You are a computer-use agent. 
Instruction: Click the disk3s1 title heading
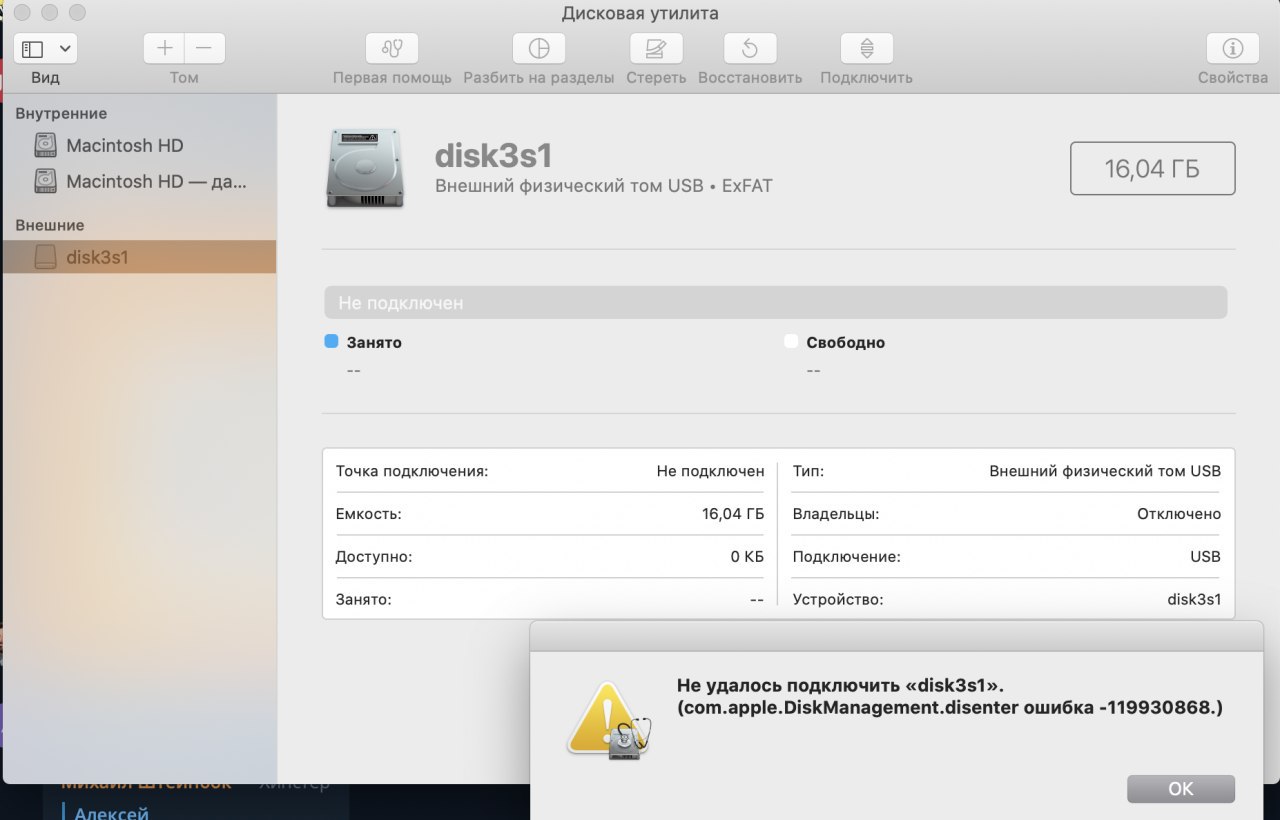[493, 155]
